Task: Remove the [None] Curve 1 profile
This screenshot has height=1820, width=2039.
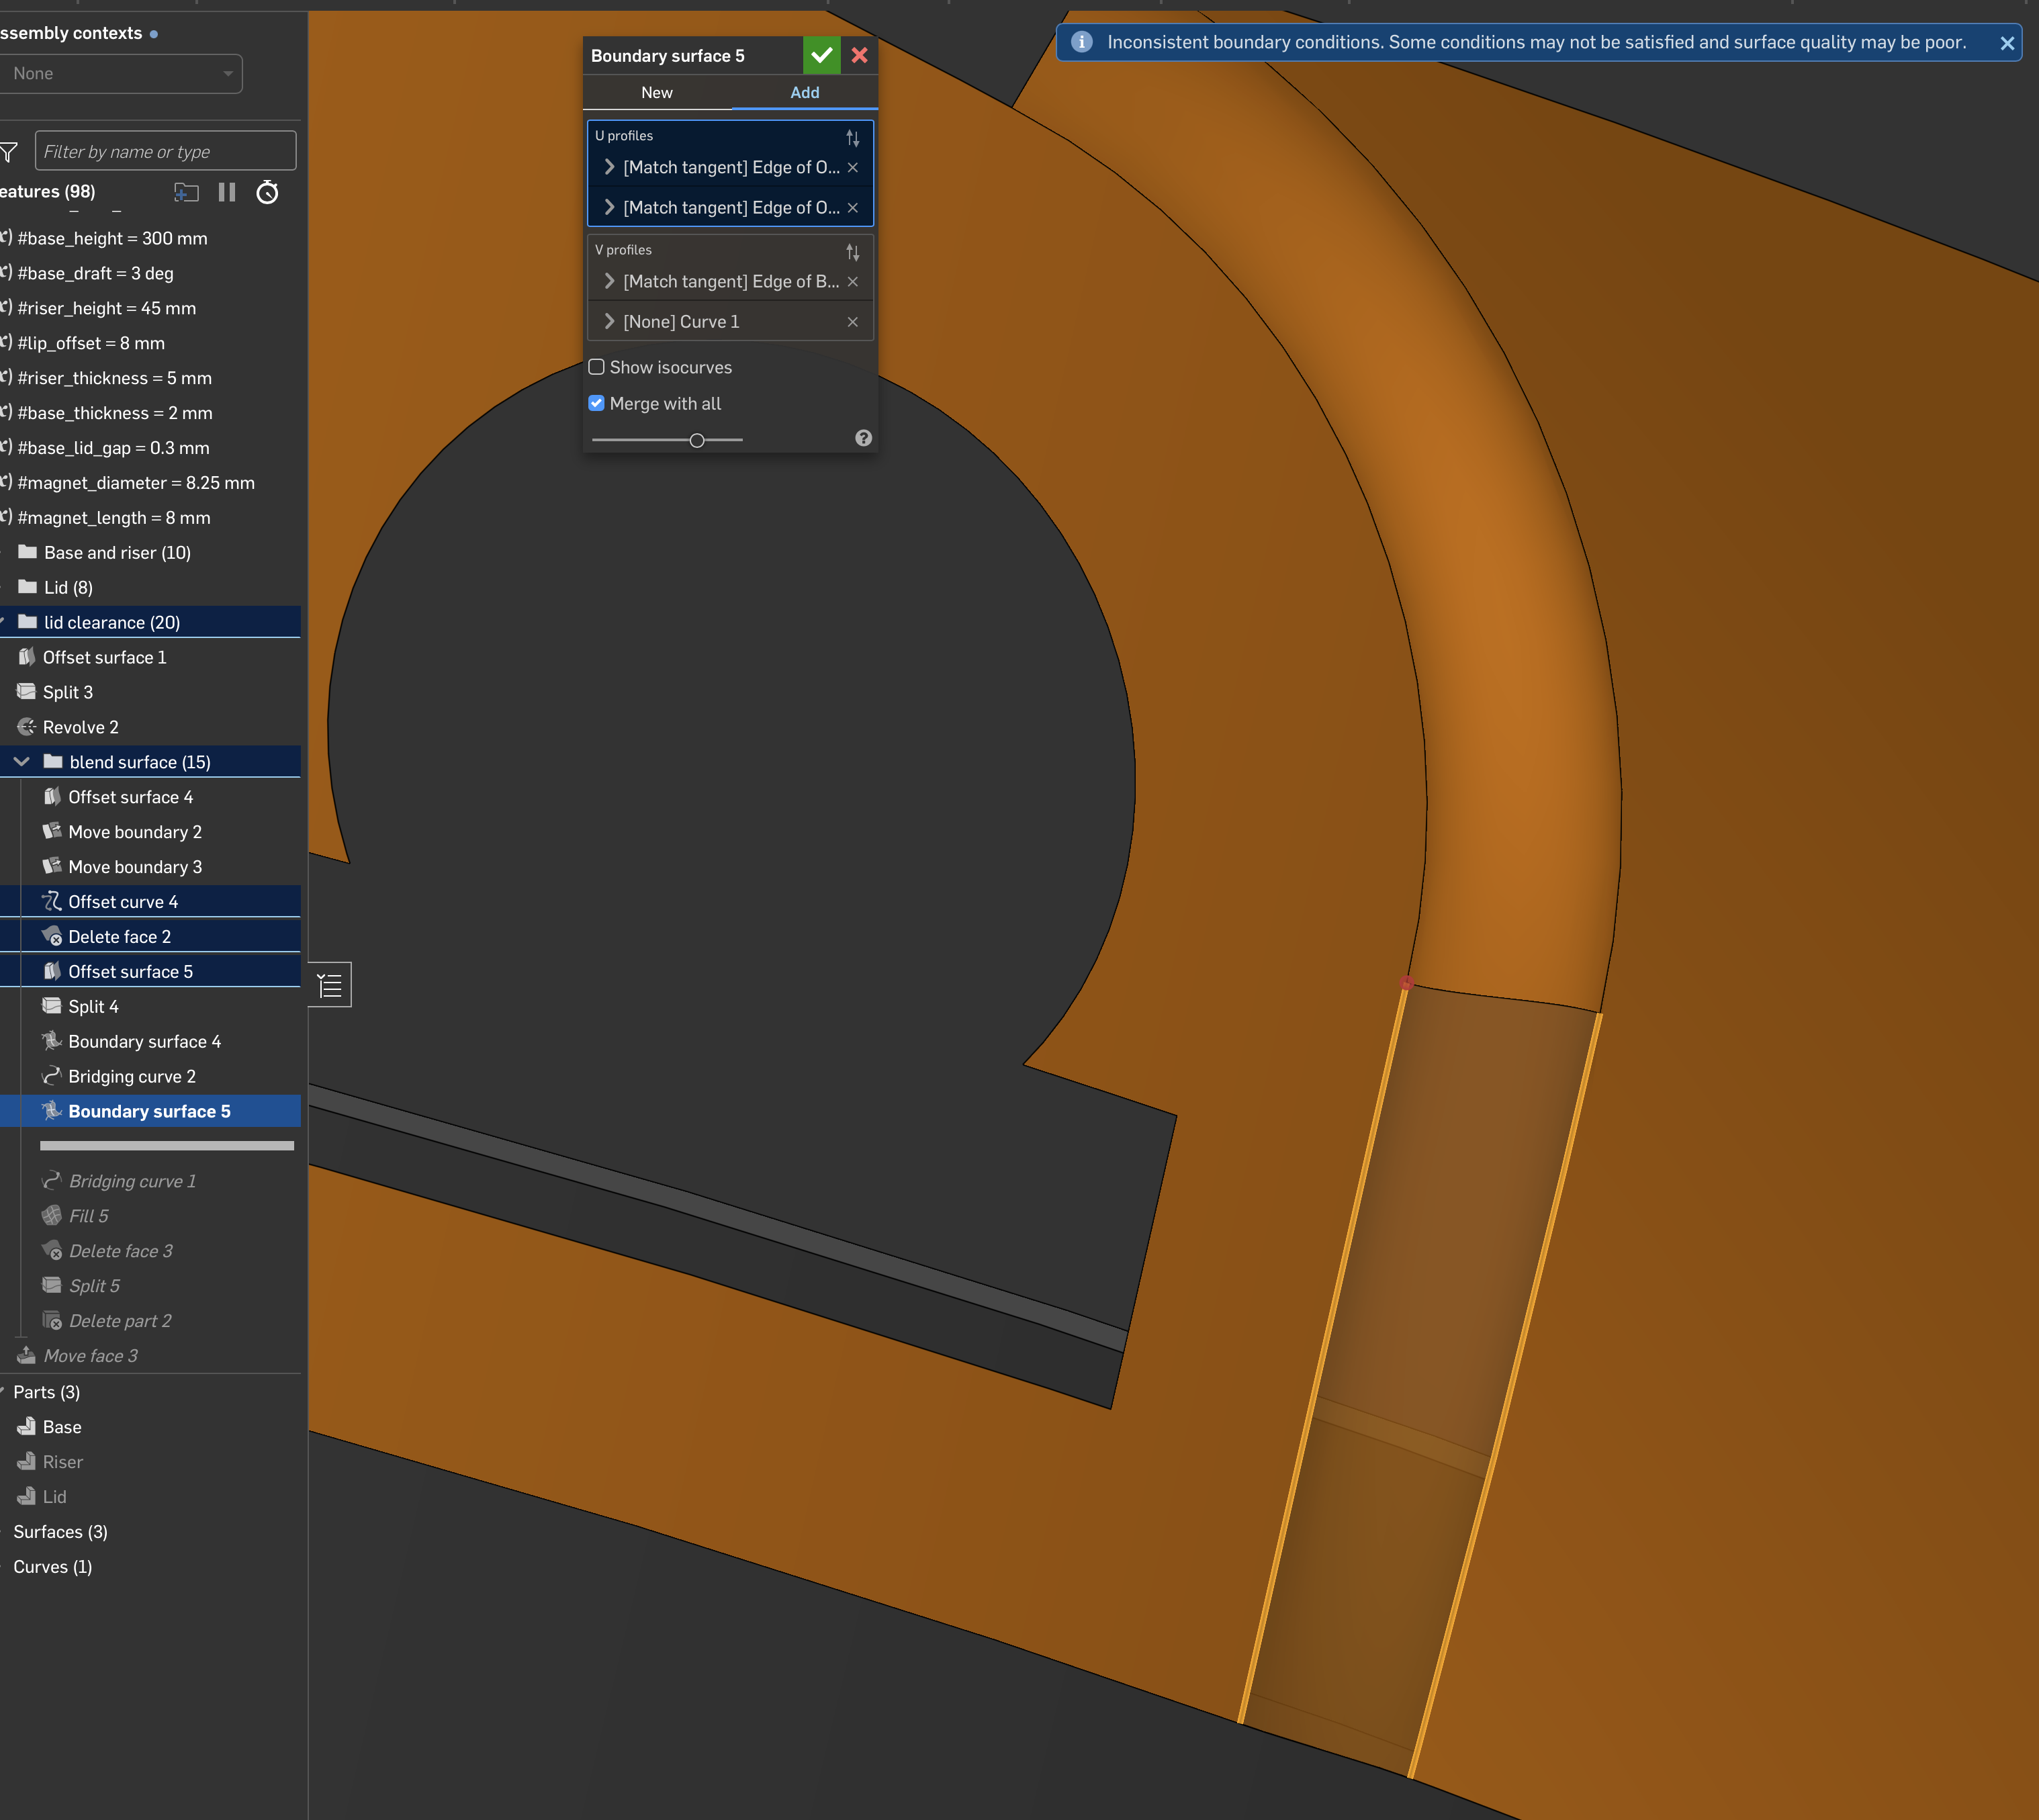Action: [x=852, y=322]
